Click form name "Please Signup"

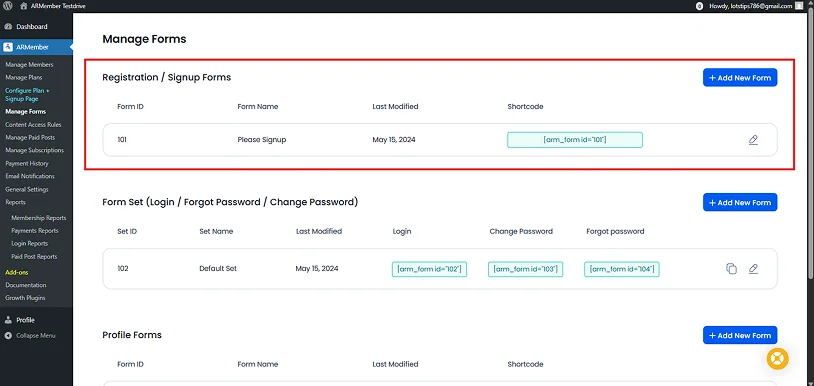point(262,140)
